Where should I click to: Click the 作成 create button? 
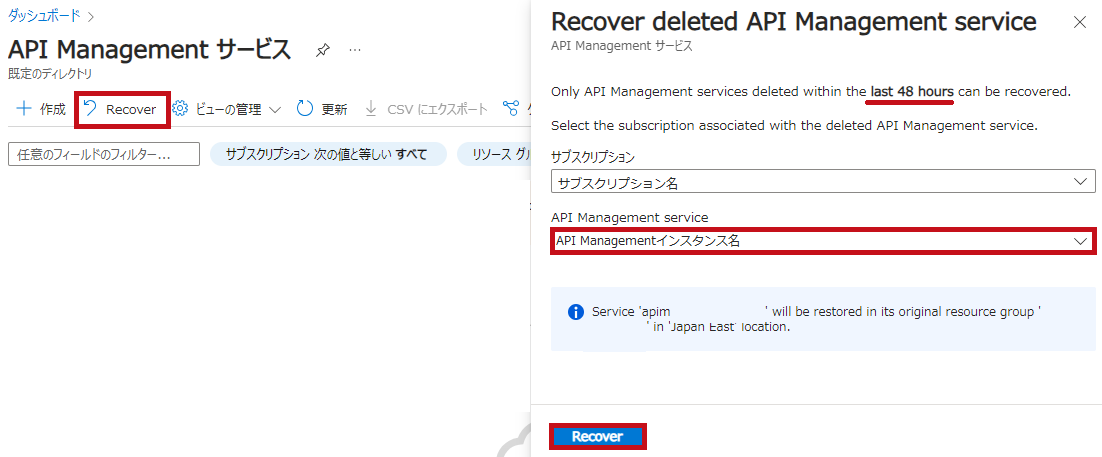coord(41,109)
